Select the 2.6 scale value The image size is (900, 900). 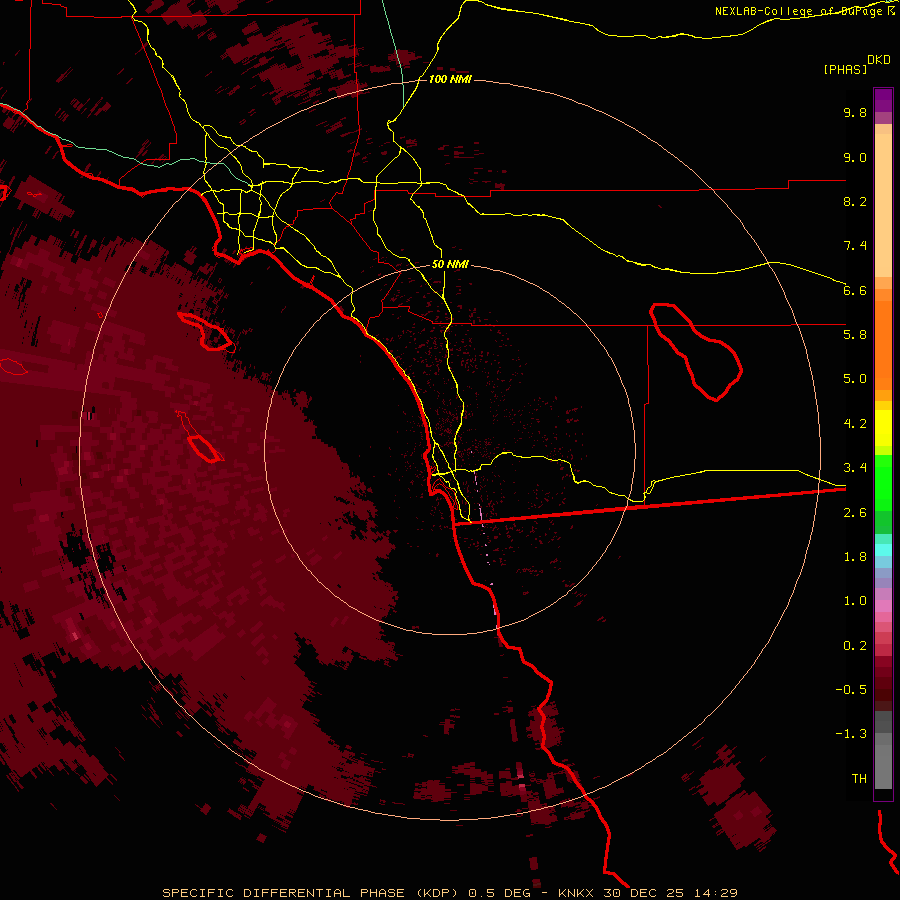855,513
